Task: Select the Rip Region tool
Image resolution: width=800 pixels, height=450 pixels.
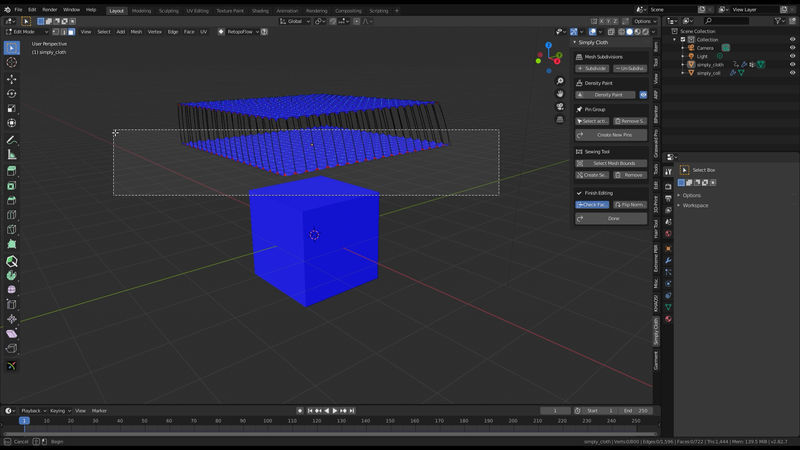Action: tap(12, 348)
